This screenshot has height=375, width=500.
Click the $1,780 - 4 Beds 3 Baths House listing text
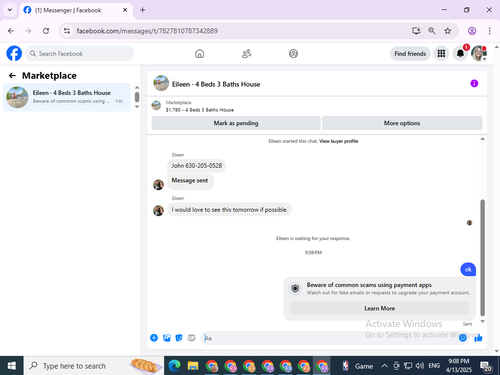[200, 110]
